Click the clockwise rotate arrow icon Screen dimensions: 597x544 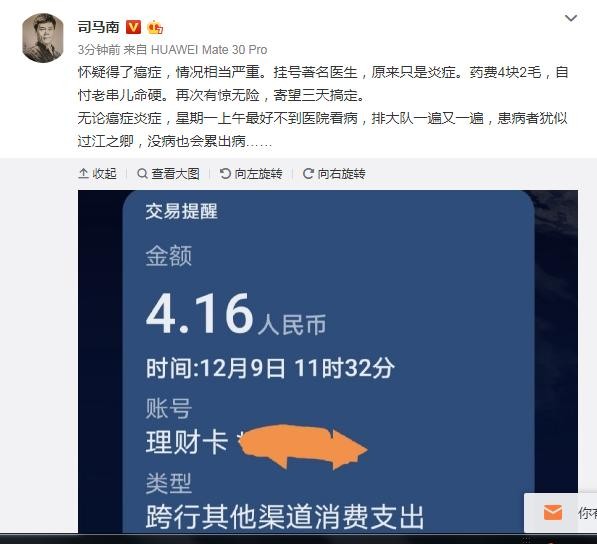coord(308,174)
